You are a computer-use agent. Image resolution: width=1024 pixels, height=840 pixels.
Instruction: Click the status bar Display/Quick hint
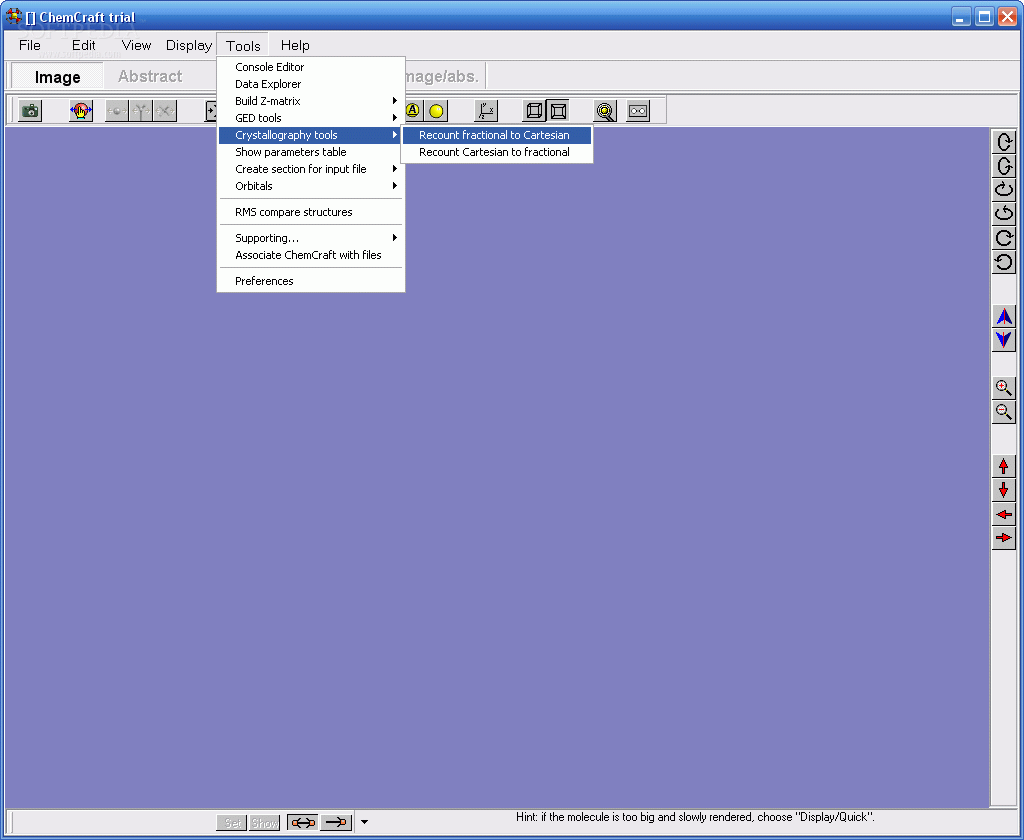pyautogui.click(x=696, y=816)
